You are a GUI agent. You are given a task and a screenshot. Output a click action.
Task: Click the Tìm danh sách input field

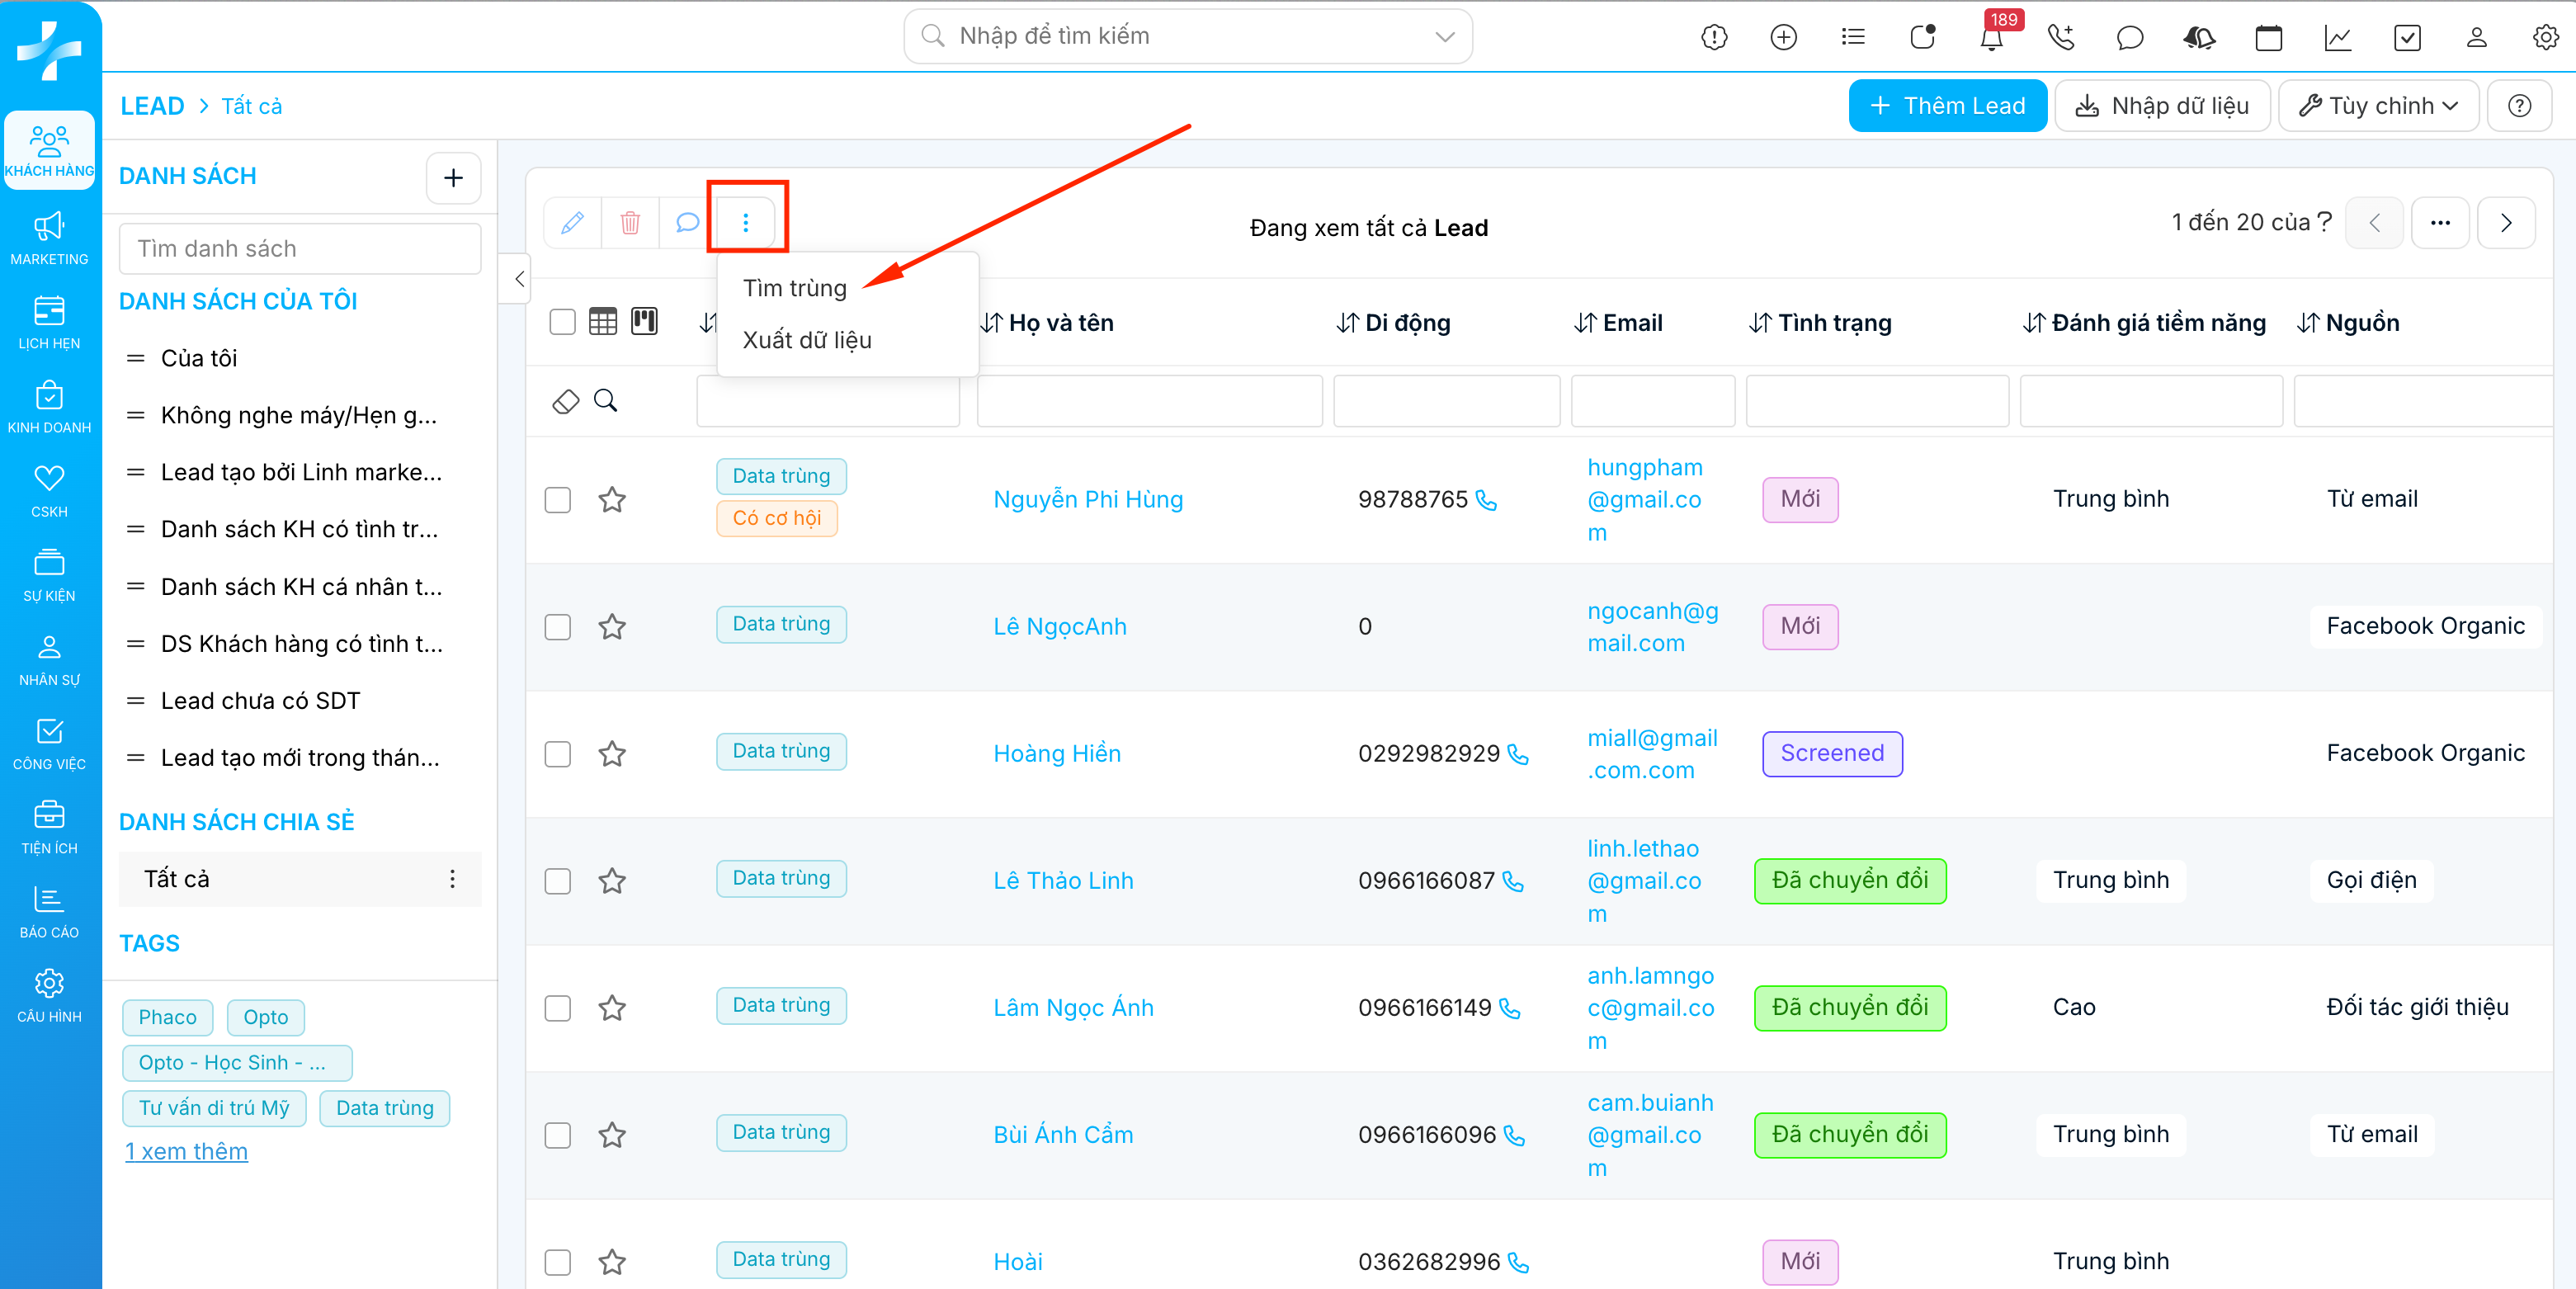pos(300,249)
